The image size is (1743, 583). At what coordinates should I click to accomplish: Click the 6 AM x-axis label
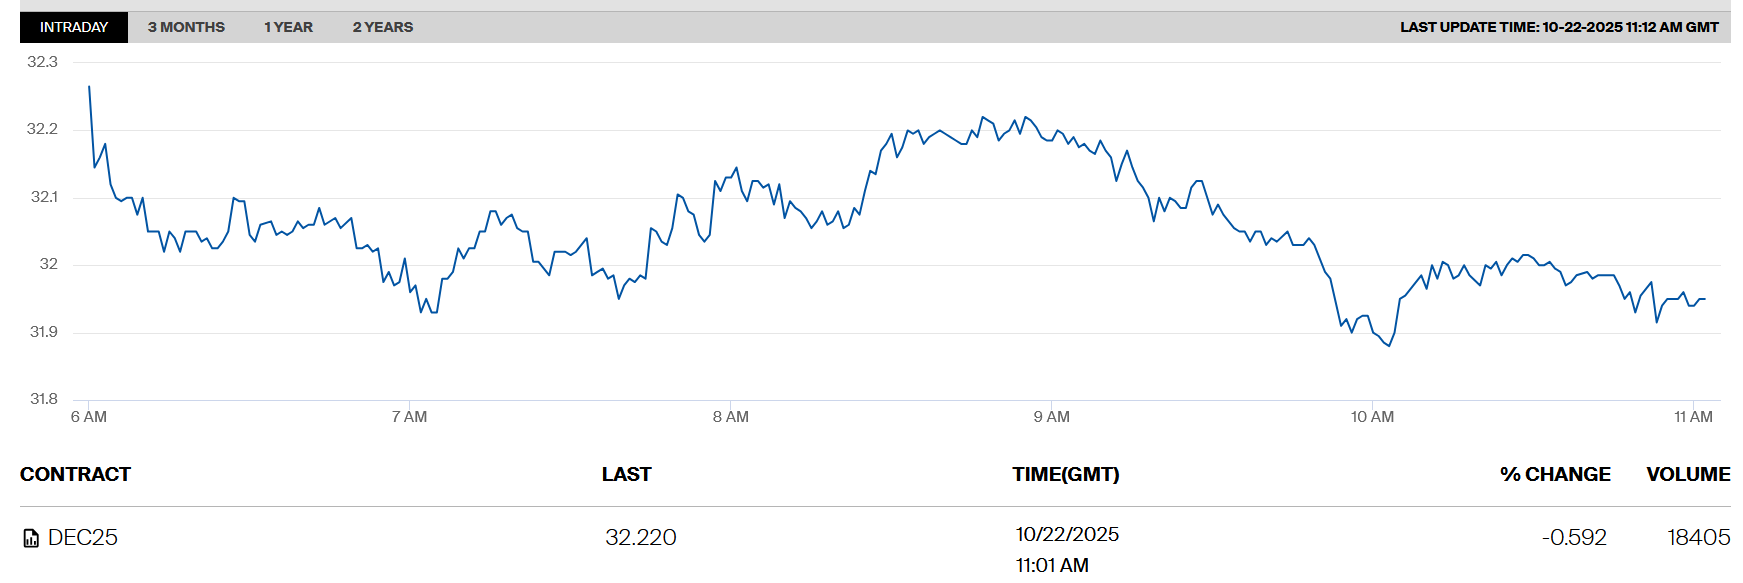(89, 417)
